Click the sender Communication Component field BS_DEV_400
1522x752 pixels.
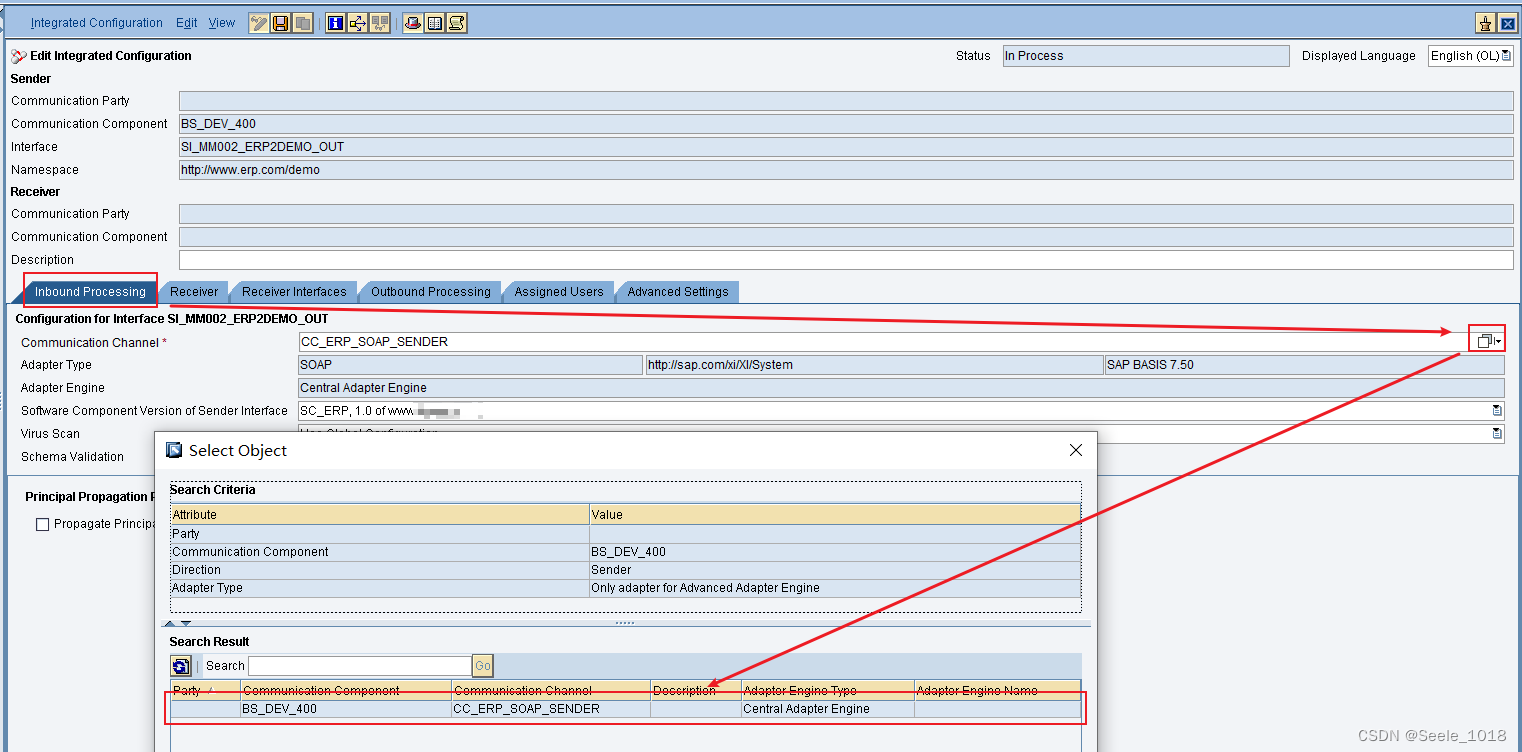[x=846, y=124]
